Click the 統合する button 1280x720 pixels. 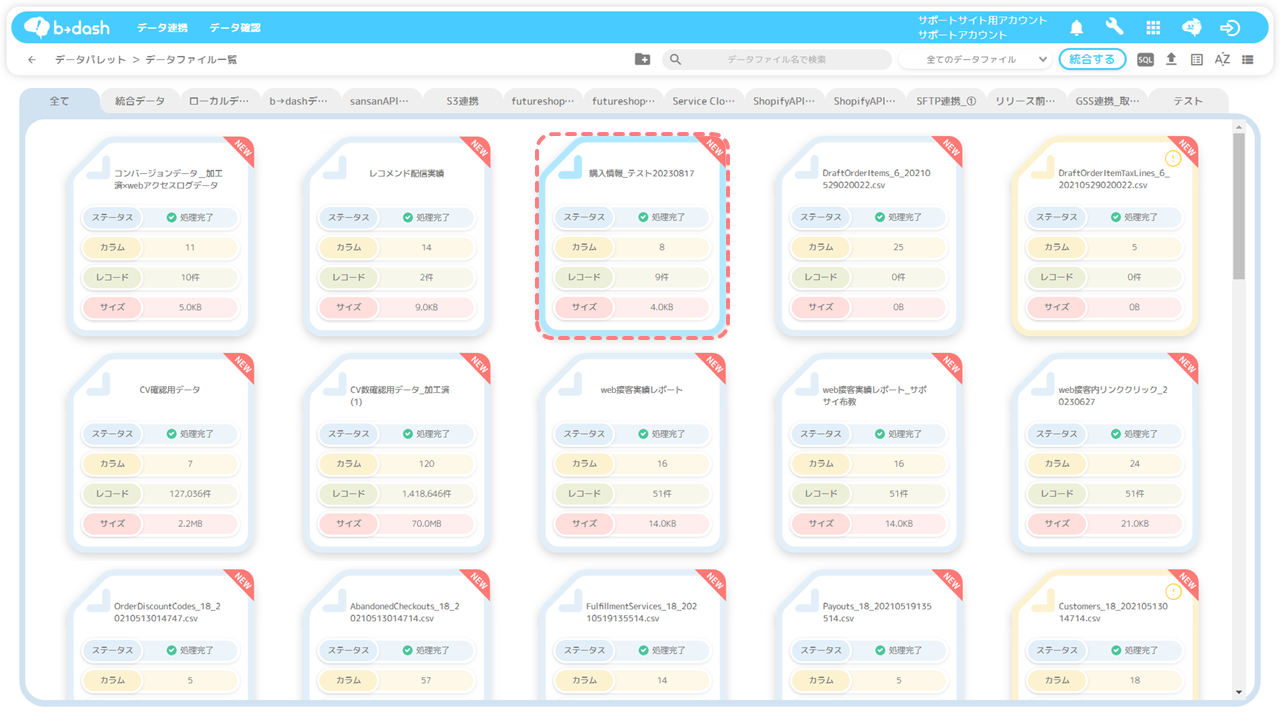1092,60
